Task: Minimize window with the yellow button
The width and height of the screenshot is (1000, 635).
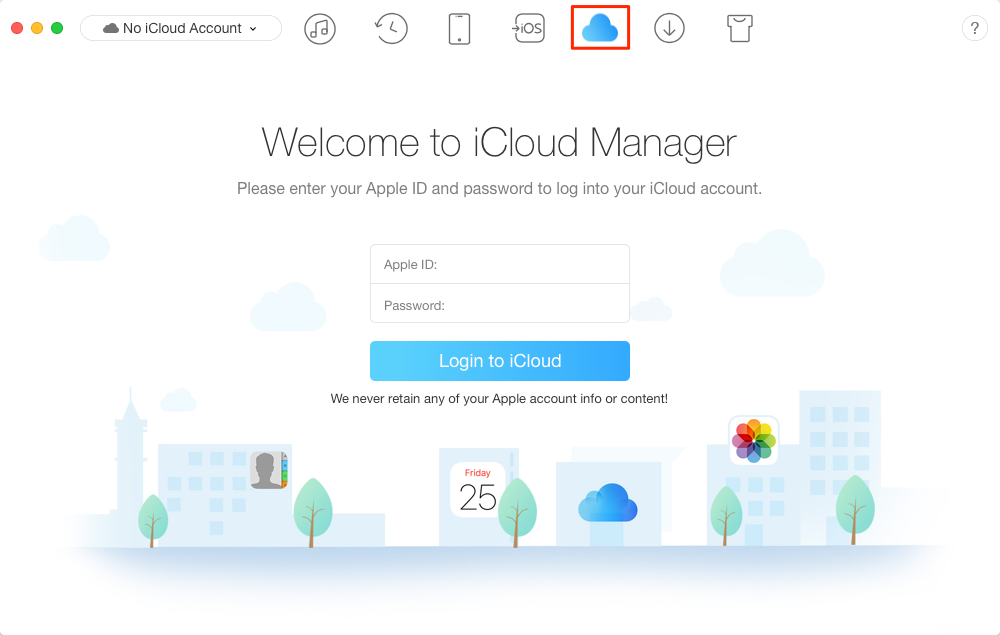Action: point(37,28)
